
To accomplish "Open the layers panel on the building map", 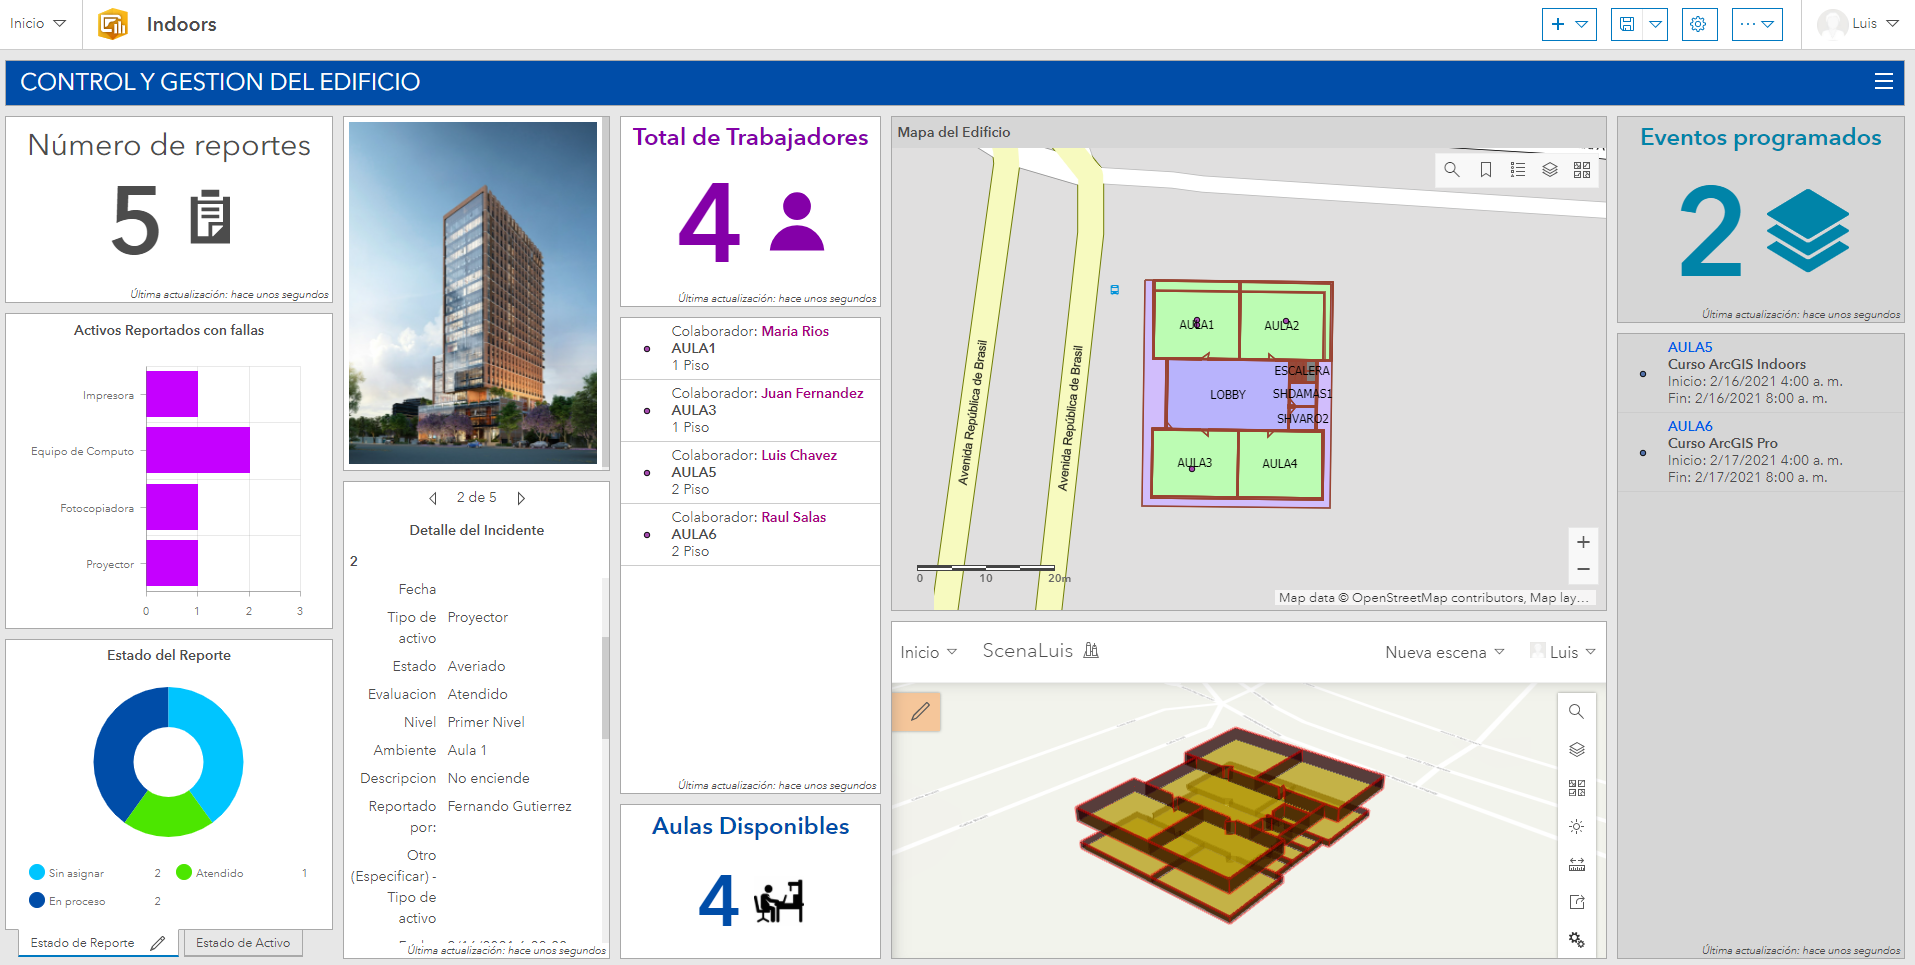I will click(x=1550, y=170).
